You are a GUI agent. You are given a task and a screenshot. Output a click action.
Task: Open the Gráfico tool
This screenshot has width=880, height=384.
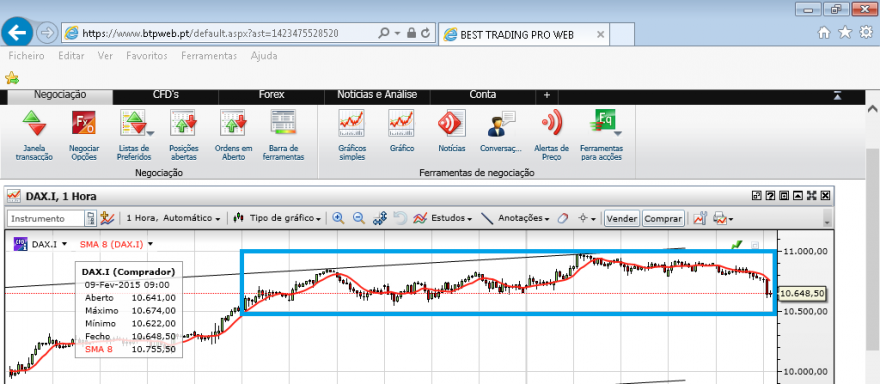[x=402, y=131]
